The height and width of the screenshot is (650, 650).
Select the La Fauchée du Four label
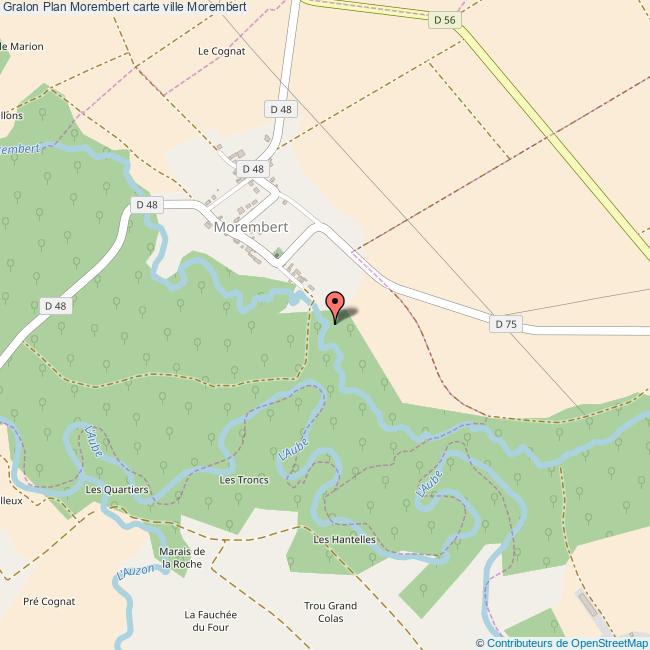coord(210,621)
